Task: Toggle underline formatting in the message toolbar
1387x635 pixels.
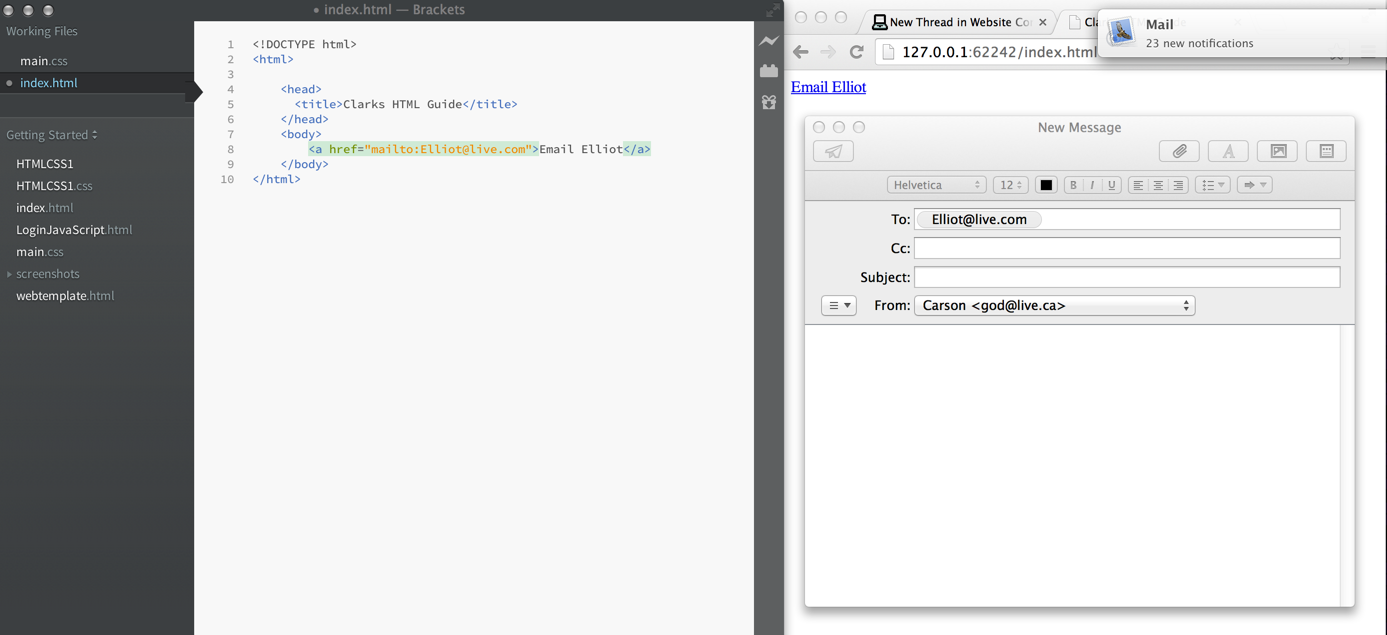Action: point(1111,185)
